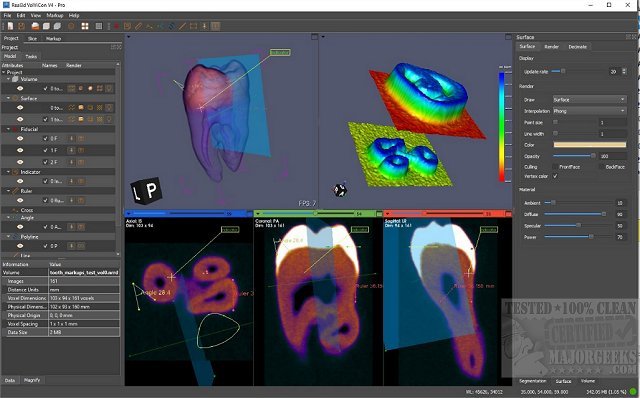Click the orange volume layers toolbar icon
This screenshot has width=640, height=398.
click(36, 26)
